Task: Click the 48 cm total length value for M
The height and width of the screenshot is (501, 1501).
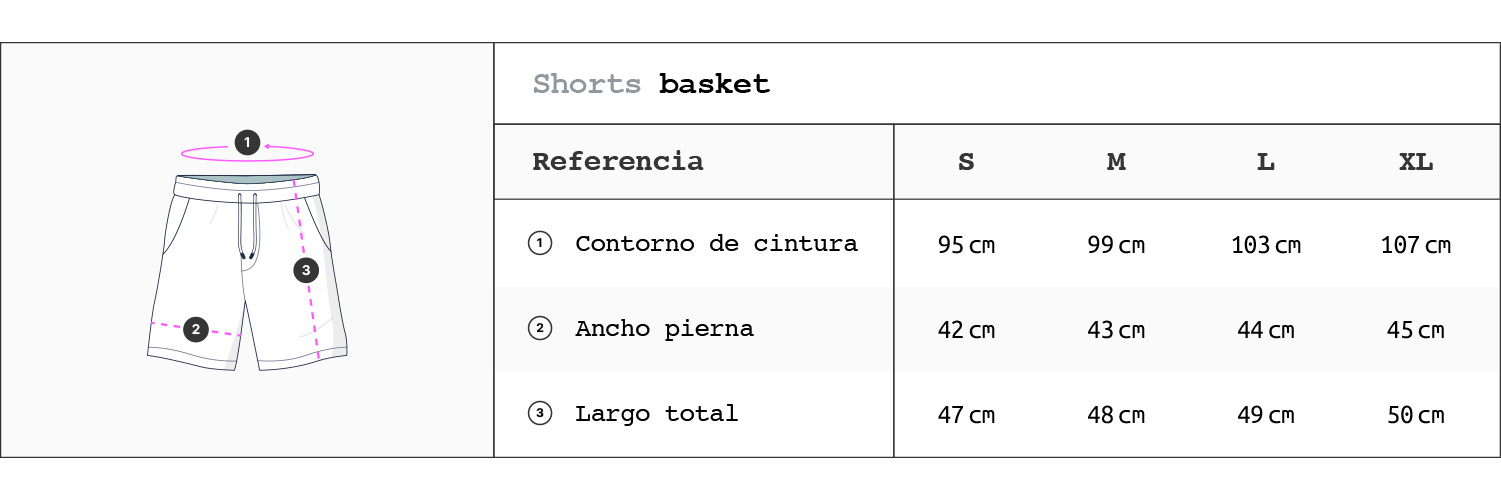Action: coord(1116,415)
